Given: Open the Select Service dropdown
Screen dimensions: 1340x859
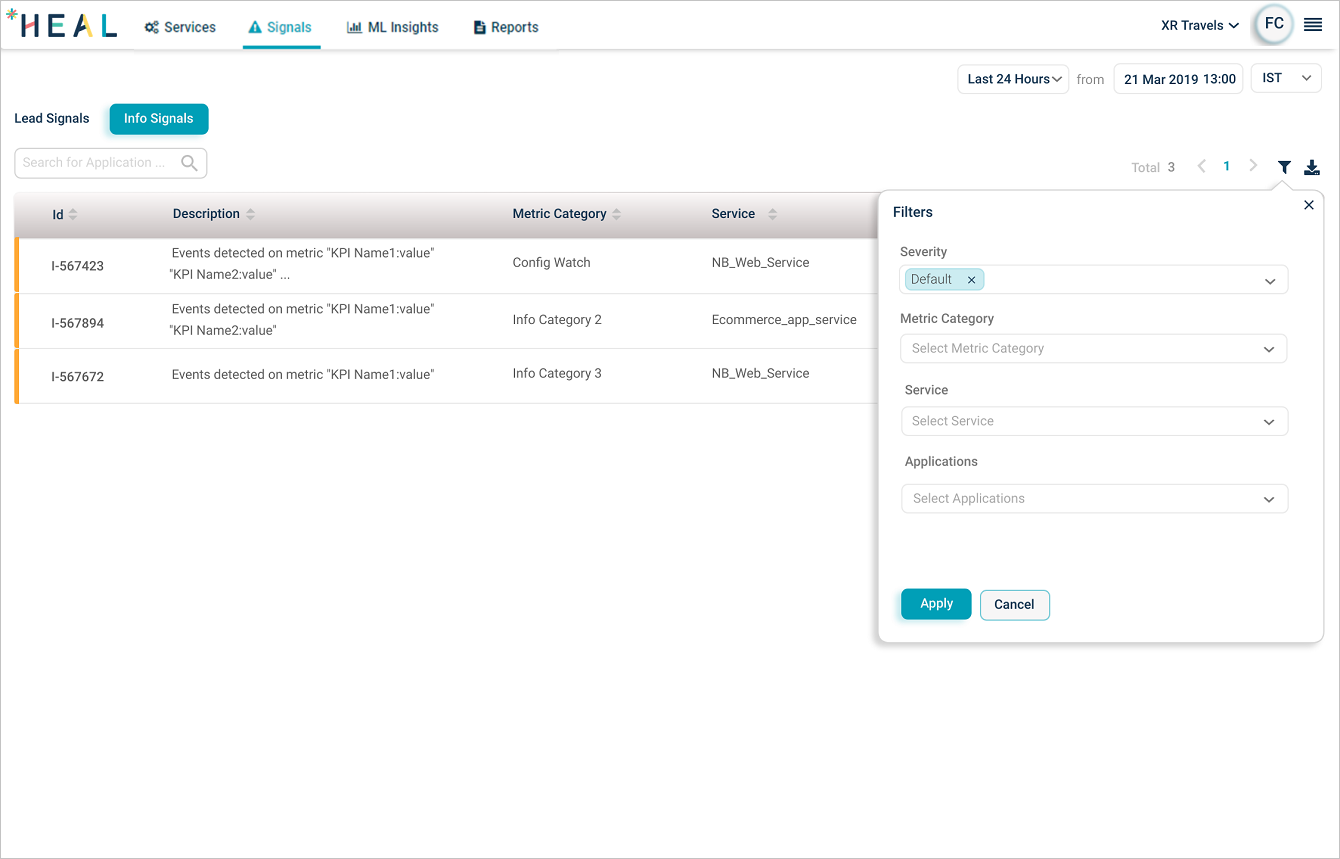Looking at the screenshot, I should point(1094,421).
